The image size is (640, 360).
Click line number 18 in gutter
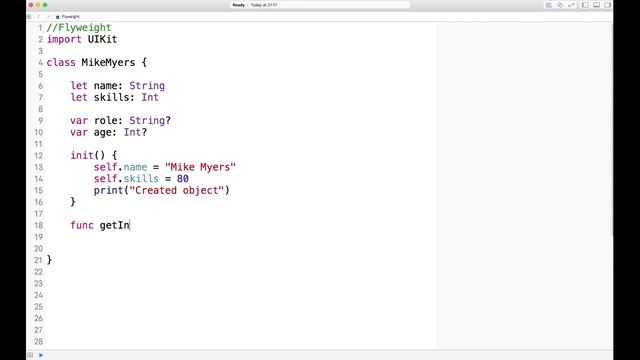tap(38, 225)
